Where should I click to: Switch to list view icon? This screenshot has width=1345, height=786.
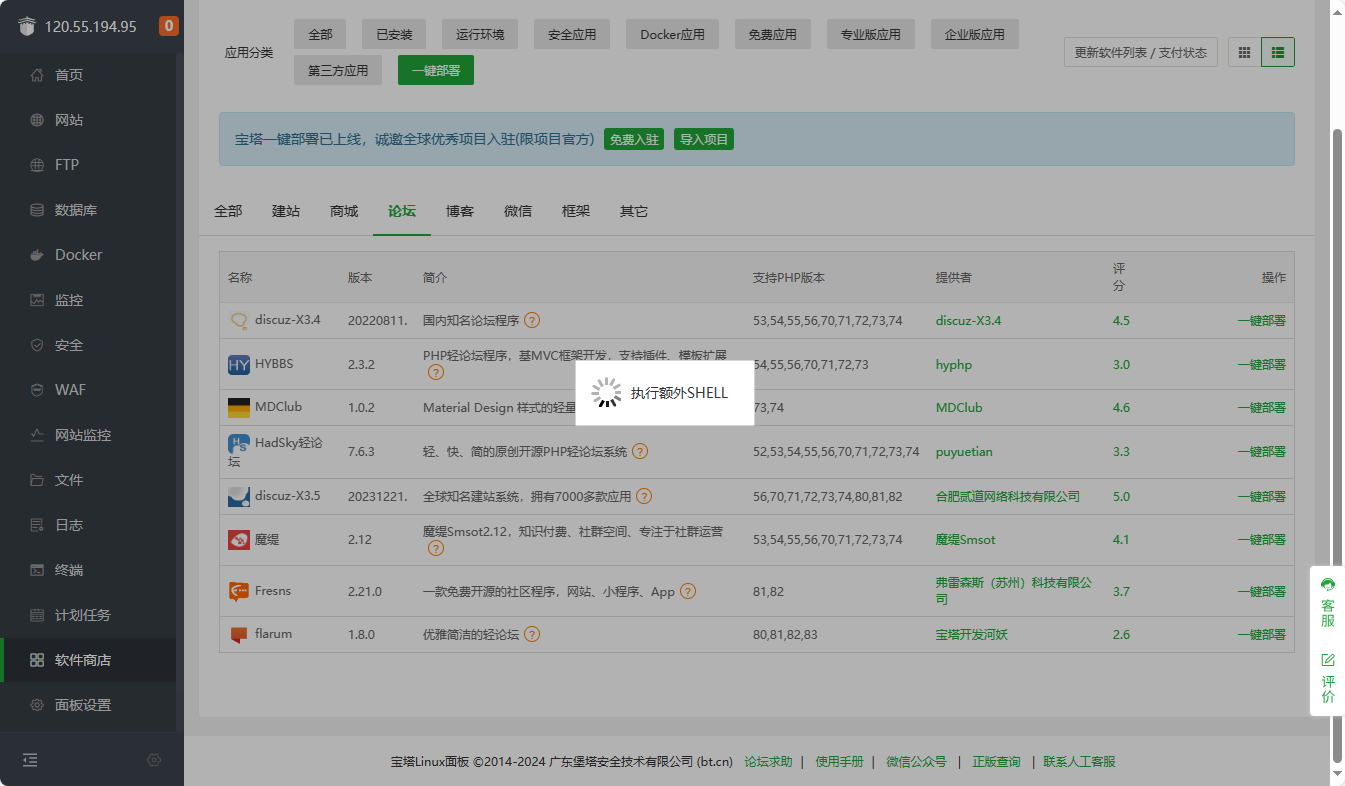pos(1278,52)
